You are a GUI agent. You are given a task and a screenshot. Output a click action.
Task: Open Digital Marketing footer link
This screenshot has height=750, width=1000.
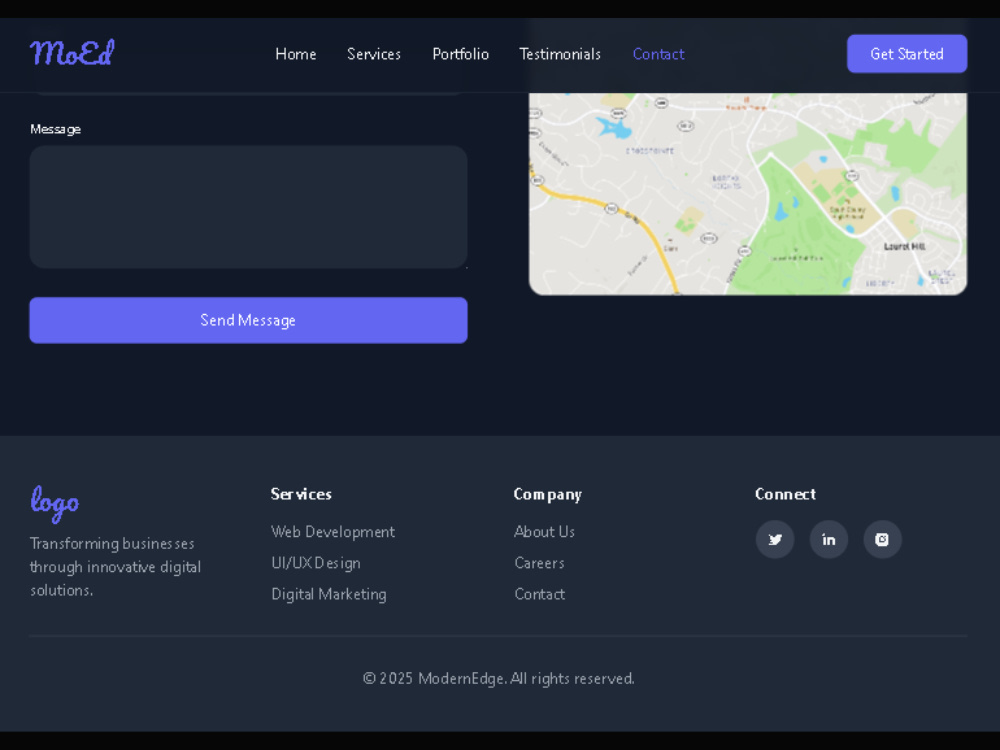[x=328, y=594]
